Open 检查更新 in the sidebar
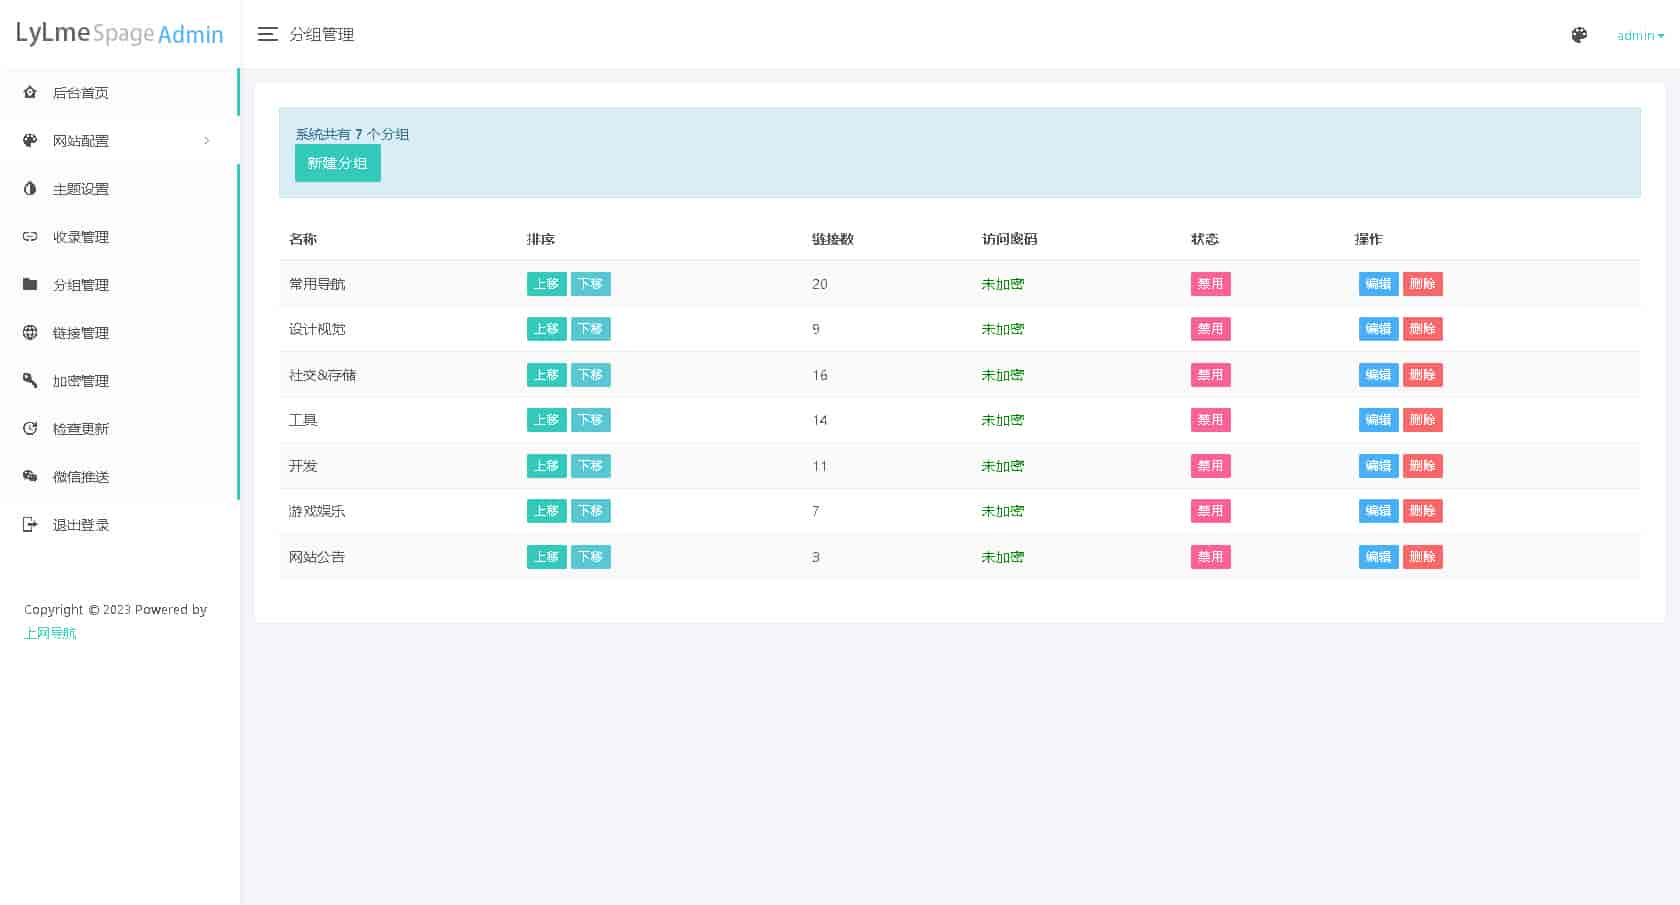 tap(81, 429)
